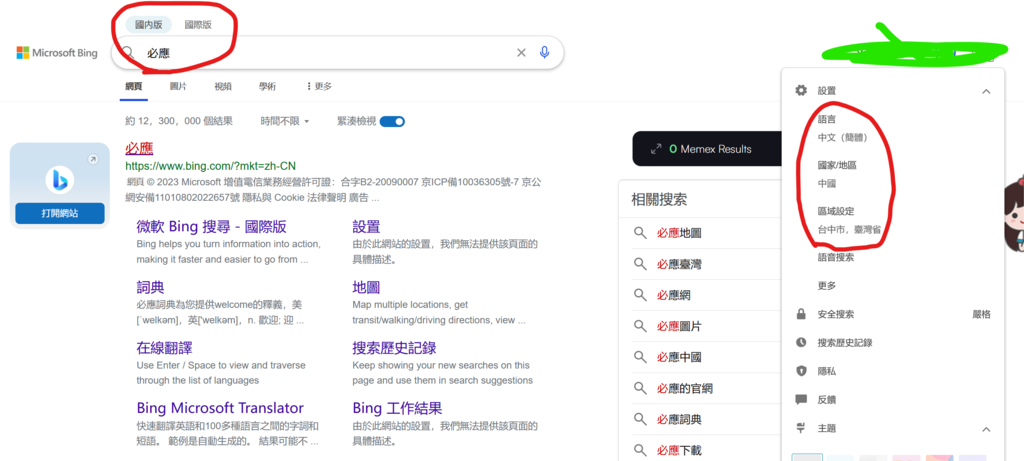Switch to the 學術 tab
1024x461 pixels.
(267, 86)
